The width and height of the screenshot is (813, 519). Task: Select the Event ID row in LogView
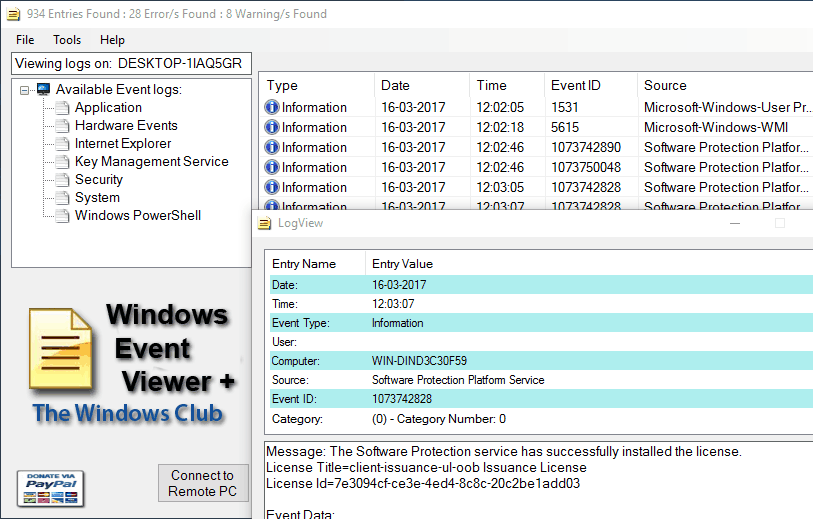click(x=539, y=399)
